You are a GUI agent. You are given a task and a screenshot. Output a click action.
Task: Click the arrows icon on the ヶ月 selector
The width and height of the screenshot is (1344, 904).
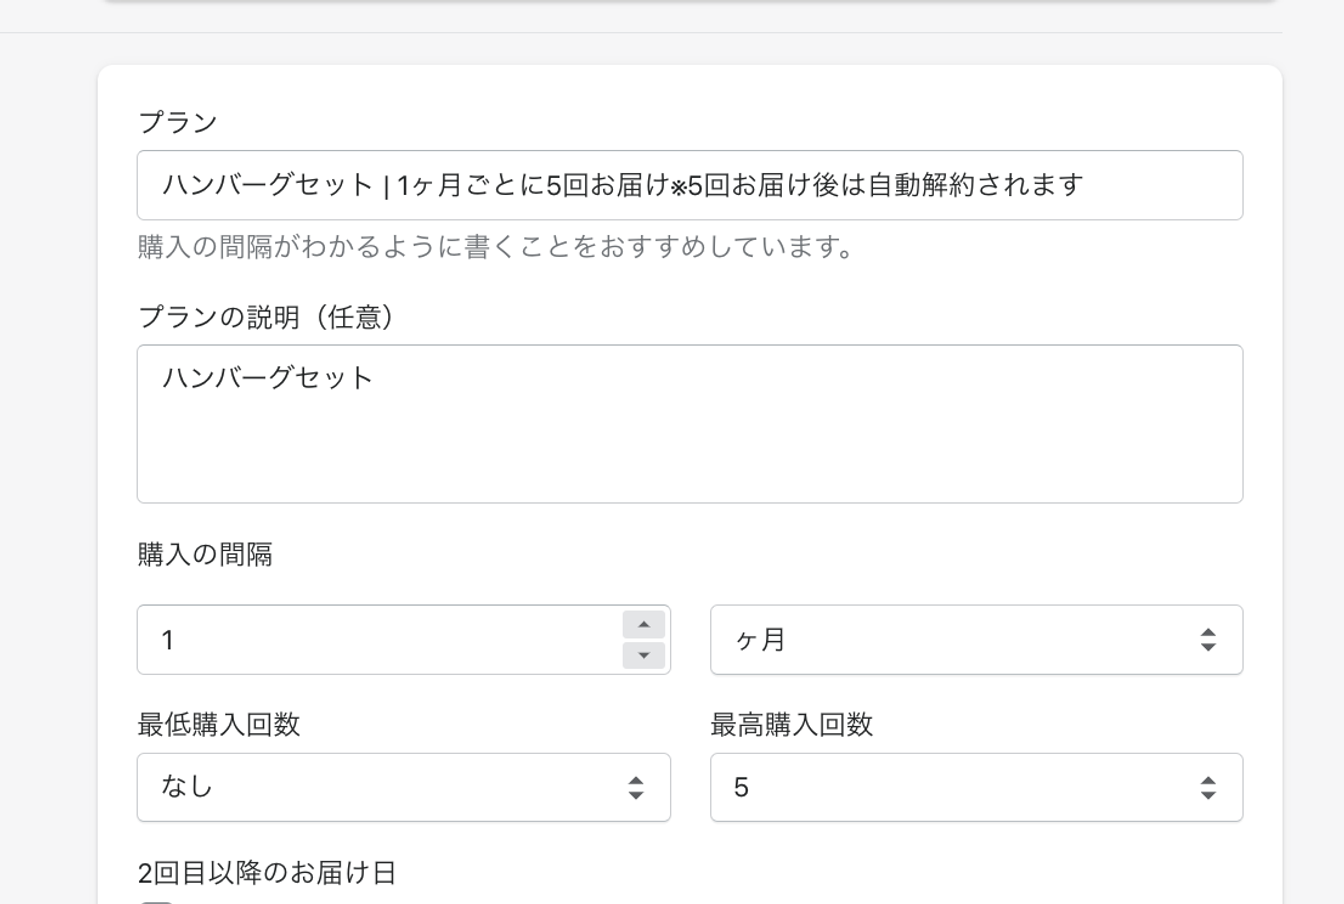1208,640
